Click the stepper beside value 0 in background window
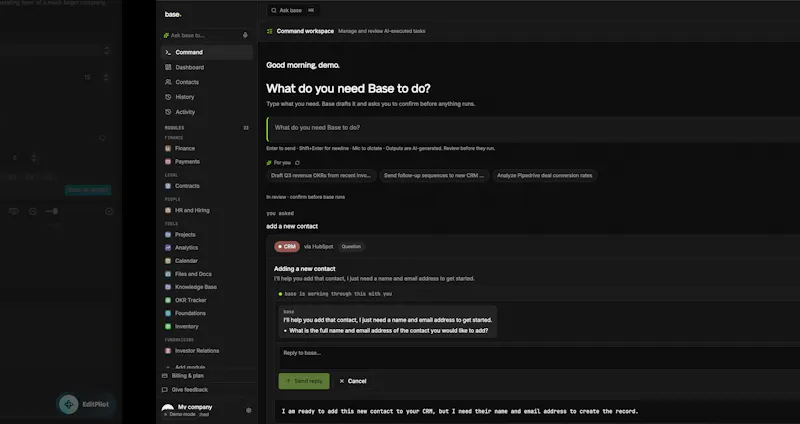 (34, 158)
